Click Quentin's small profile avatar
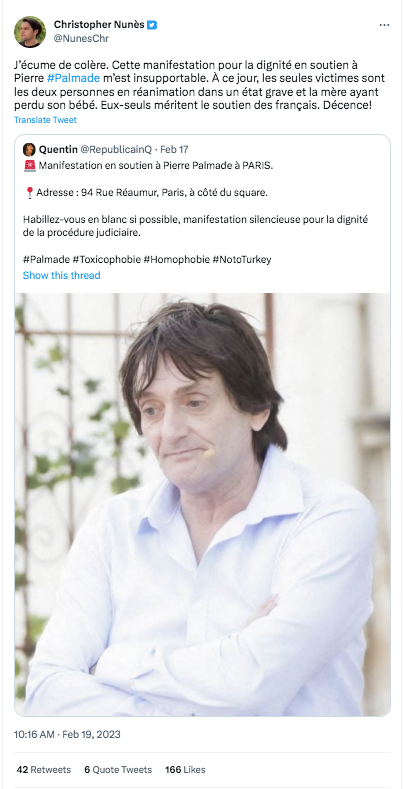This screenshot has width=404, height=789. point(29,149)
